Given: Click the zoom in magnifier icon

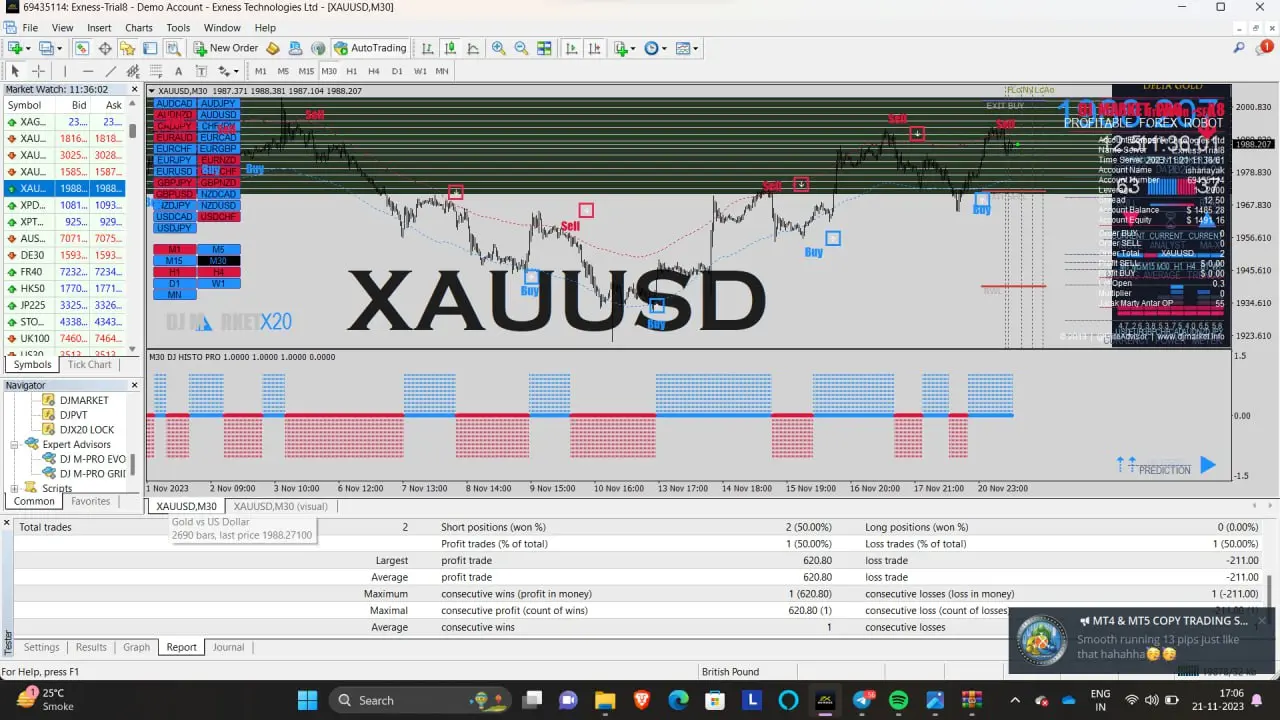Looking at the screenshot, I should pyautogui.click(x=498, y=48).
